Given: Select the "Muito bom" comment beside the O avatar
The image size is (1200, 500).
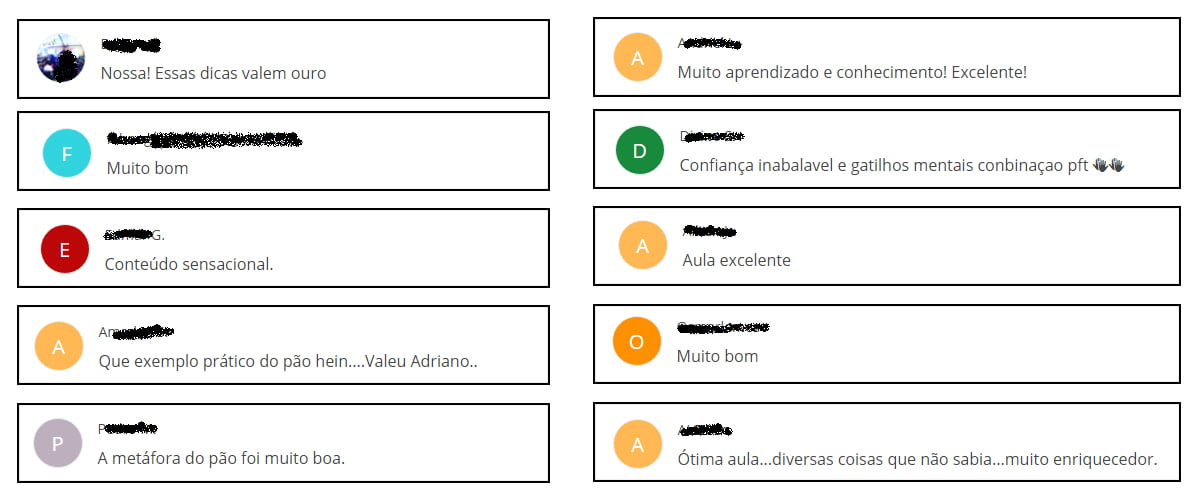Looking at the screenshot, I should tap(717, 356).
